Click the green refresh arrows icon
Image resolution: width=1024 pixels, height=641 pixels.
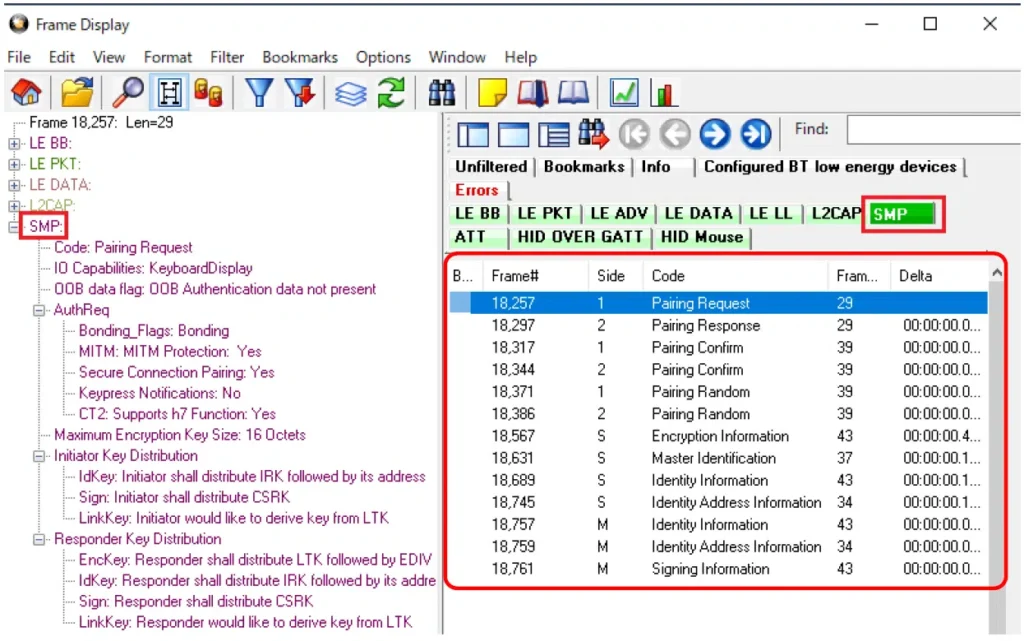(390, 93)
